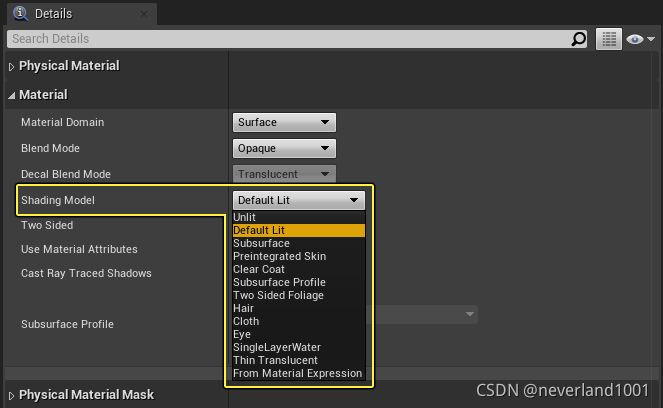Viewport: 663px width, 408px height.
Task: Expand the Physical Material section
Action: click(11, 66)
